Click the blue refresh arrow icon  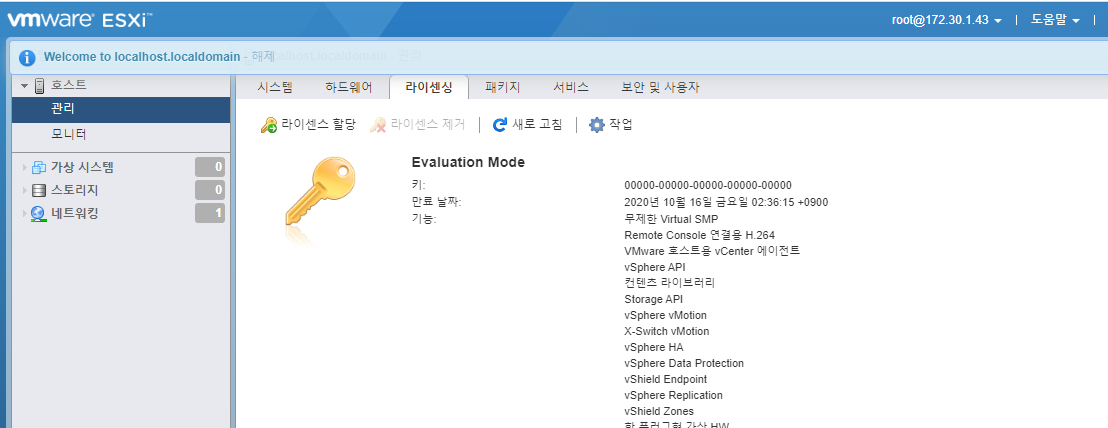point(500,125)
